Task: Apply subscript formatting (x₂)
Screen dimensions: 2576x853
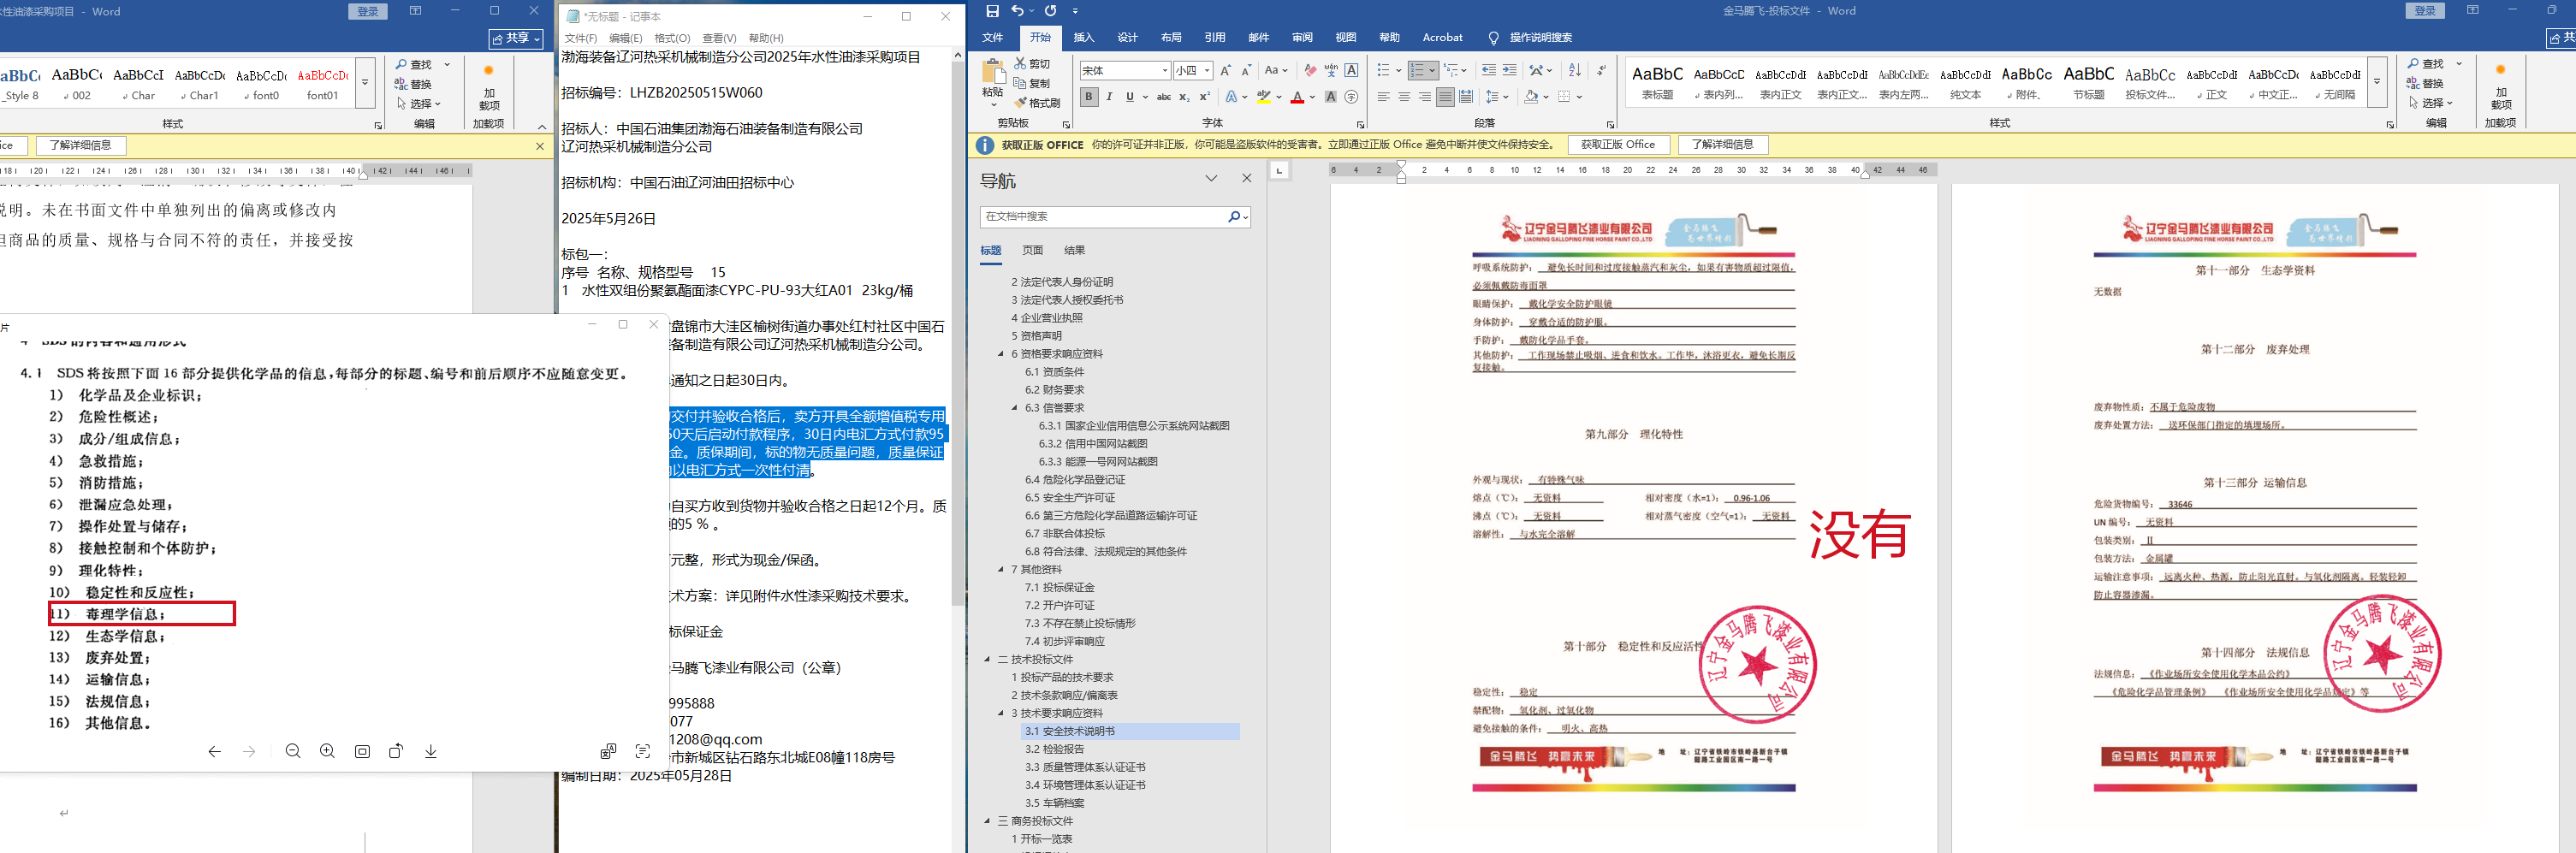Action: 1184,97
